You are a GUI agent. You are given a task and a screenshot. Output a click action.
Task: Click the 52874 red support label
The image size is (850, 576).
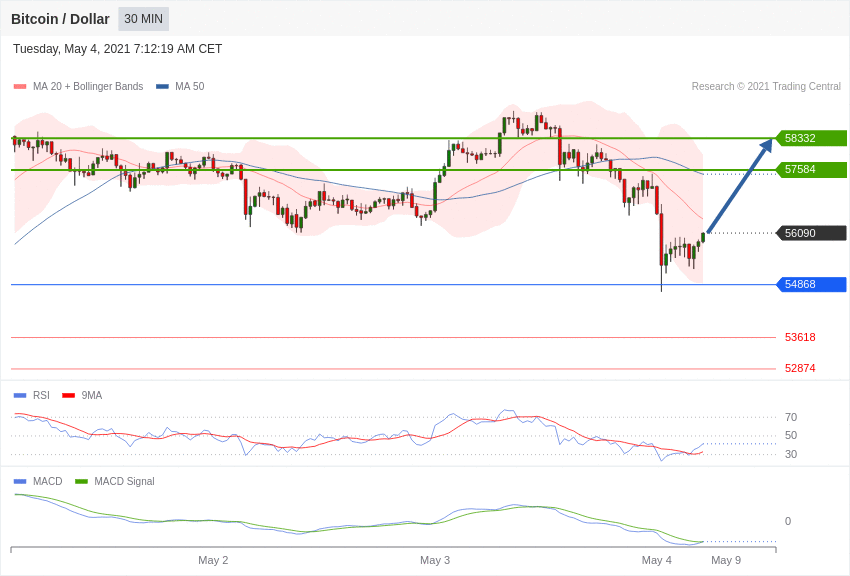[x=800, y=368]
